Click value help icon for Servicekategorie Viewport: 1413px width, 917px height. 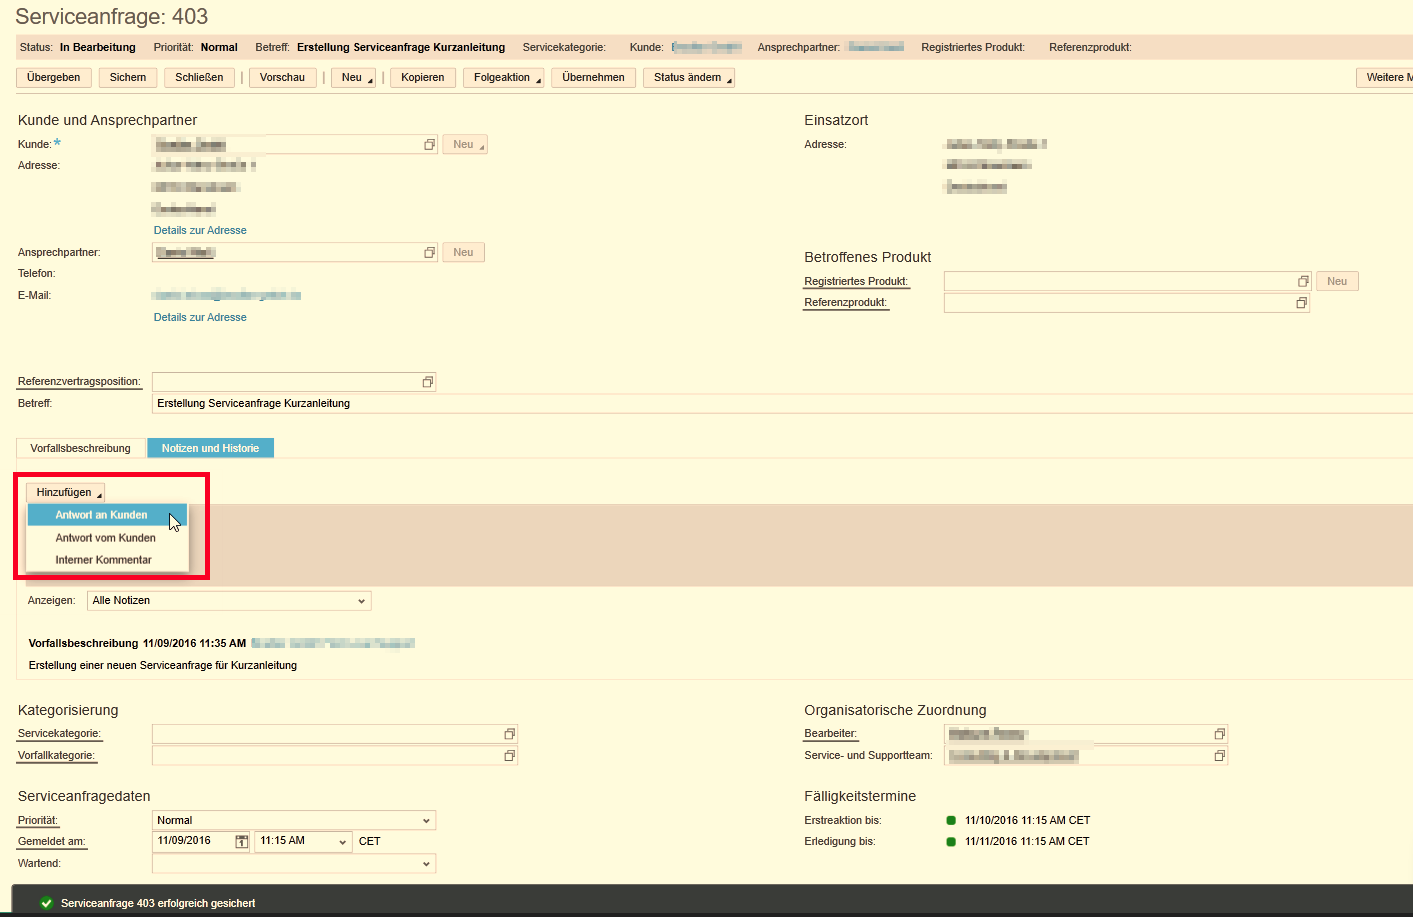click(x=509, y=734)
